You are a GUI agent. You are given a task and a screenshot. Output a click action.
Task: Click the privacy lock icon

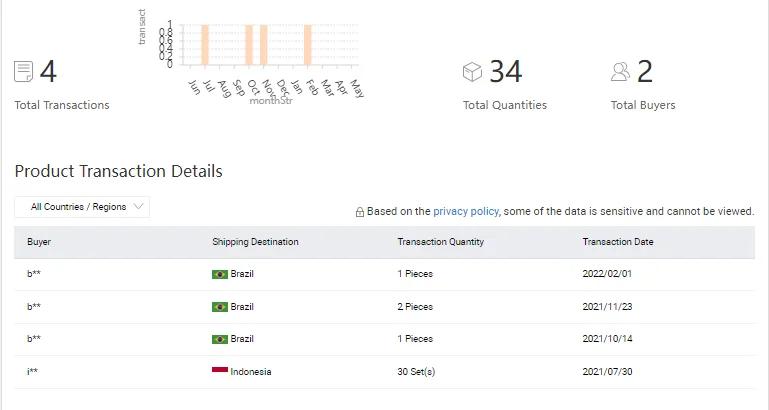(x=360, y=212)
